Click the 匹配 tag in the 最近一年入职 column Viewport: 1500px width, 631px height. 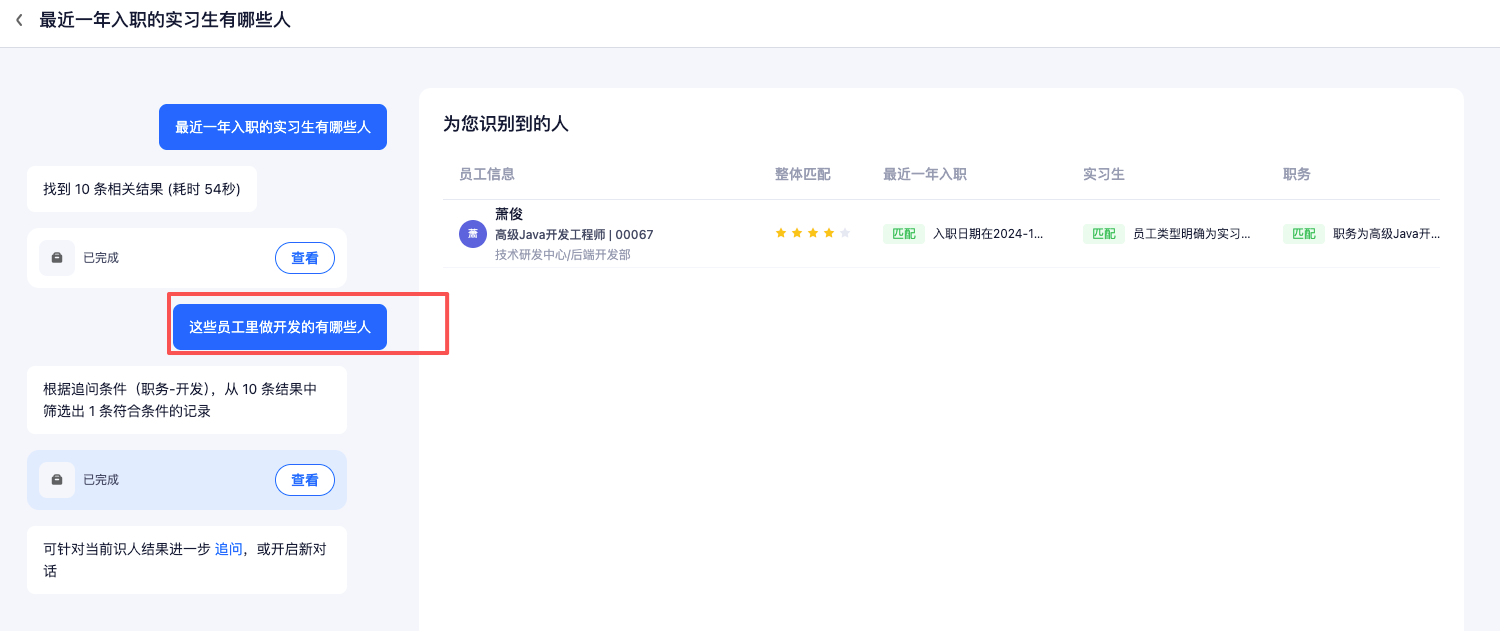coord(903,234)
